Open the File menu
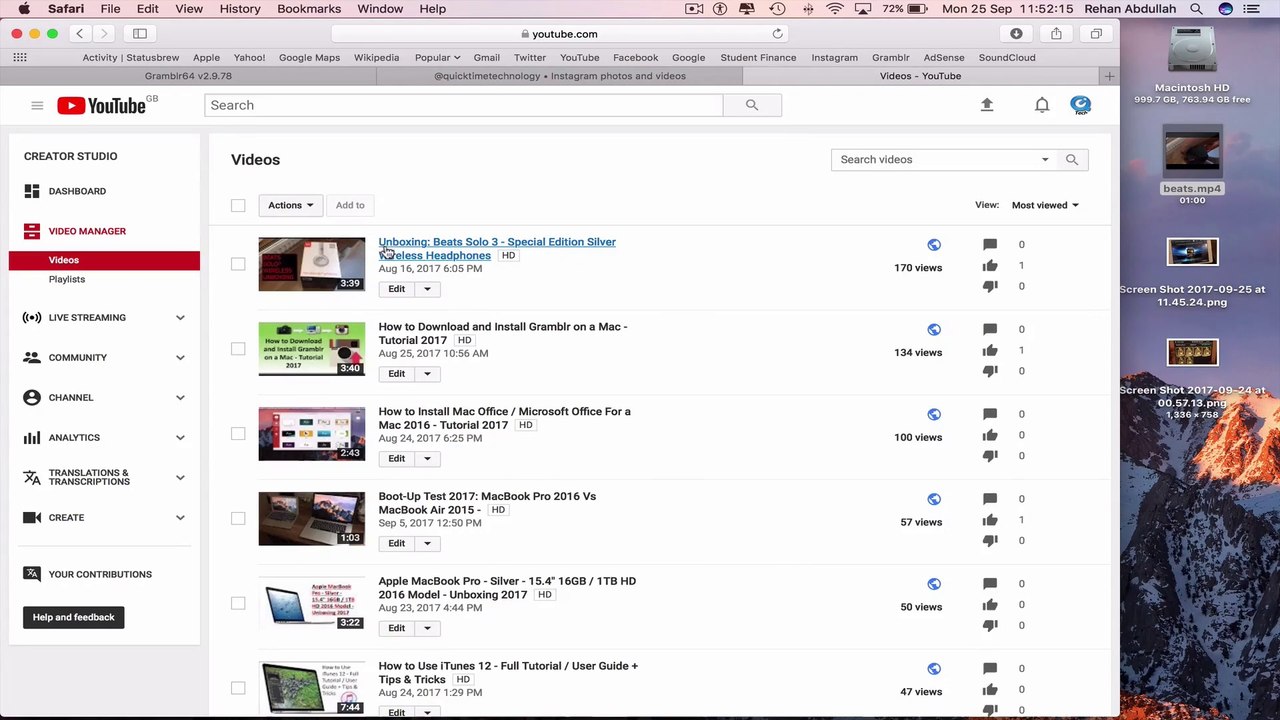This screenshot has width=1280, height=720. point(110,9)
